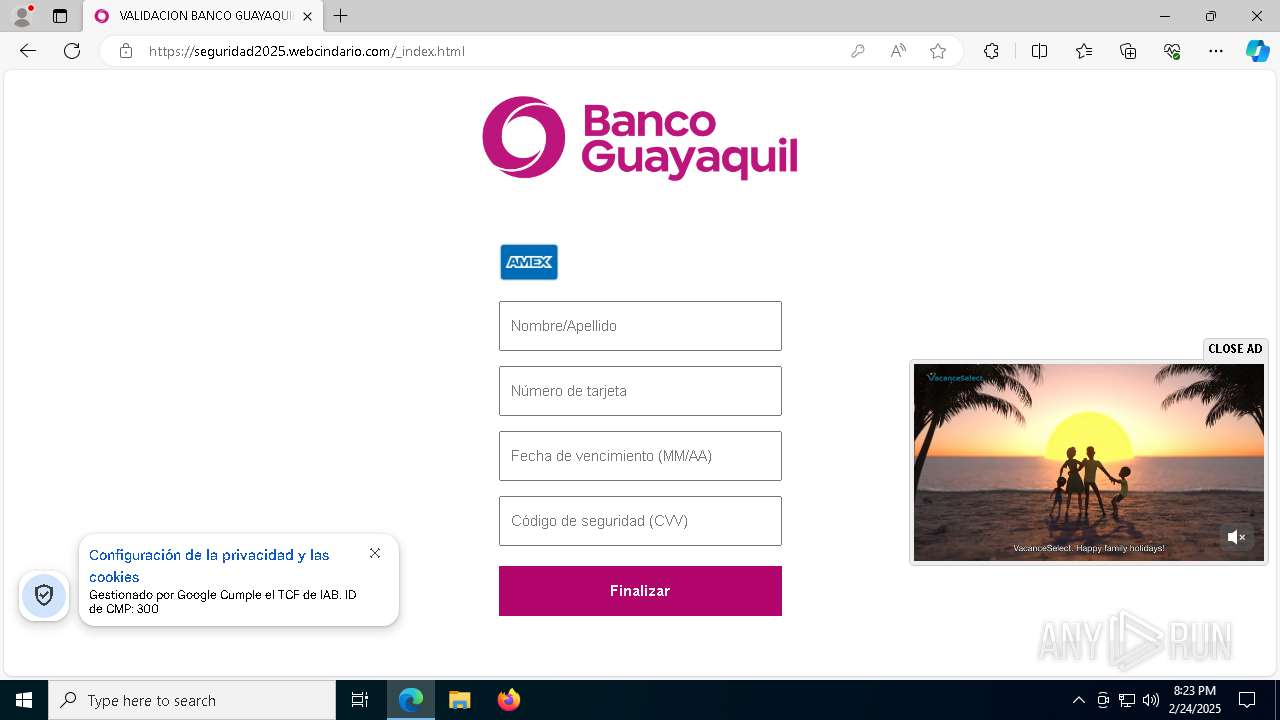Viewport: 1280px width, 720px height.
Task: Open Microsoft Edge from the taskbar
Action: (411, 700)
